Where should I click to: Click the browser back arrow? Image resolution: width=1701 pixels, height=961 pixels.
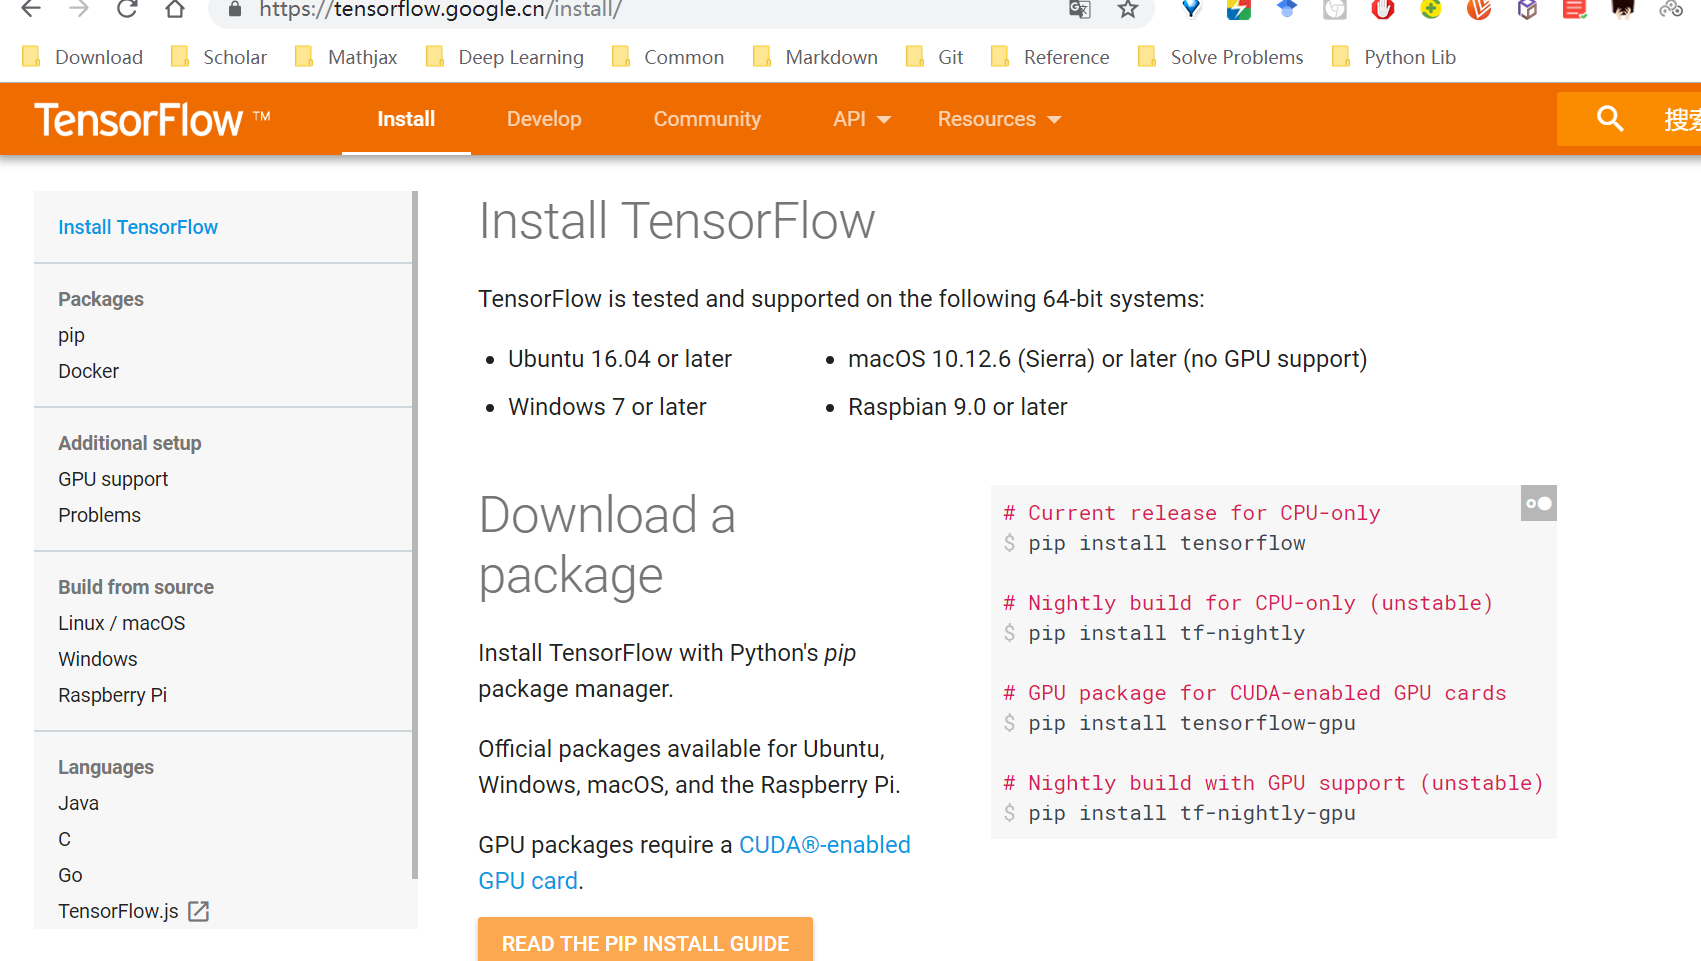coord(31,9)
